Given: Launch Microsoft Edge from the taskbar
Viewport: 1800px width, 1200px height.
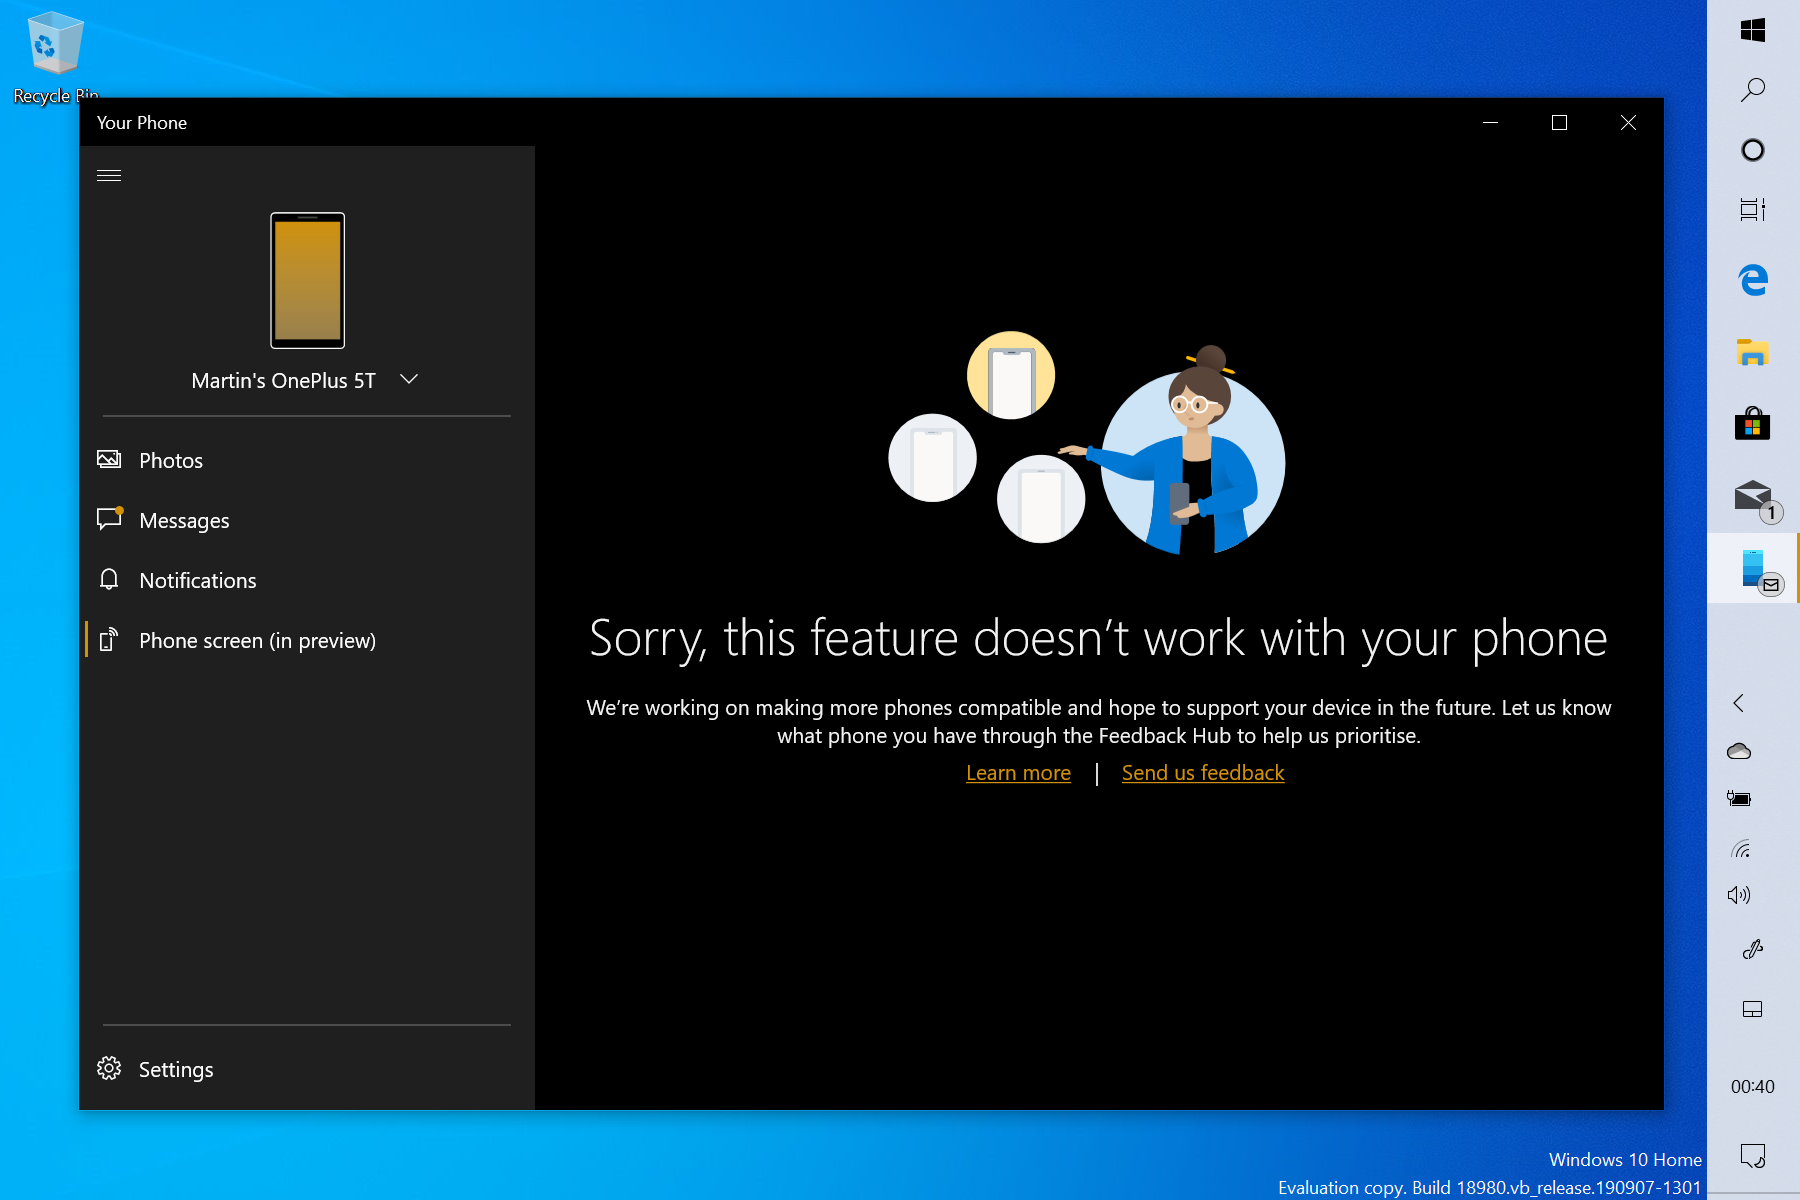Looking at the screenshot, I should pos(1753,281).
